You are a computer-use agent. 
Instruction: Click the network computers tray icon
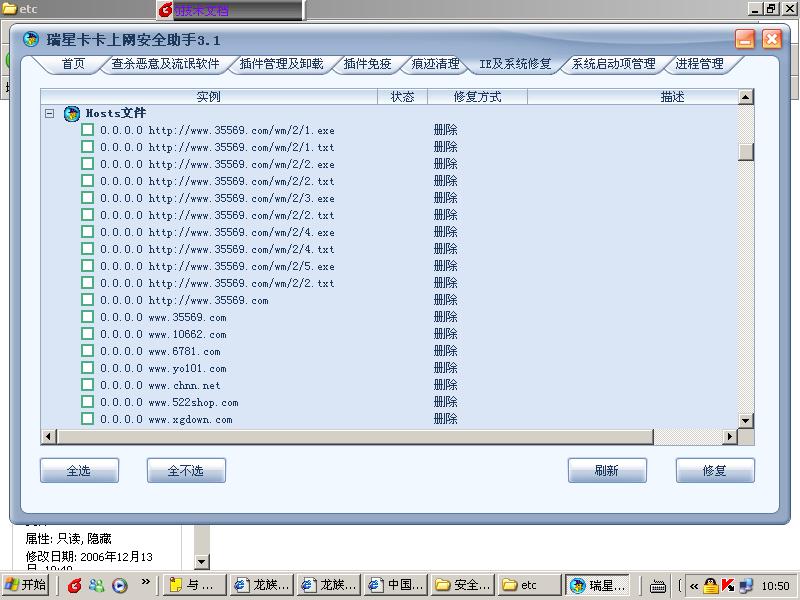click(745, 585)
